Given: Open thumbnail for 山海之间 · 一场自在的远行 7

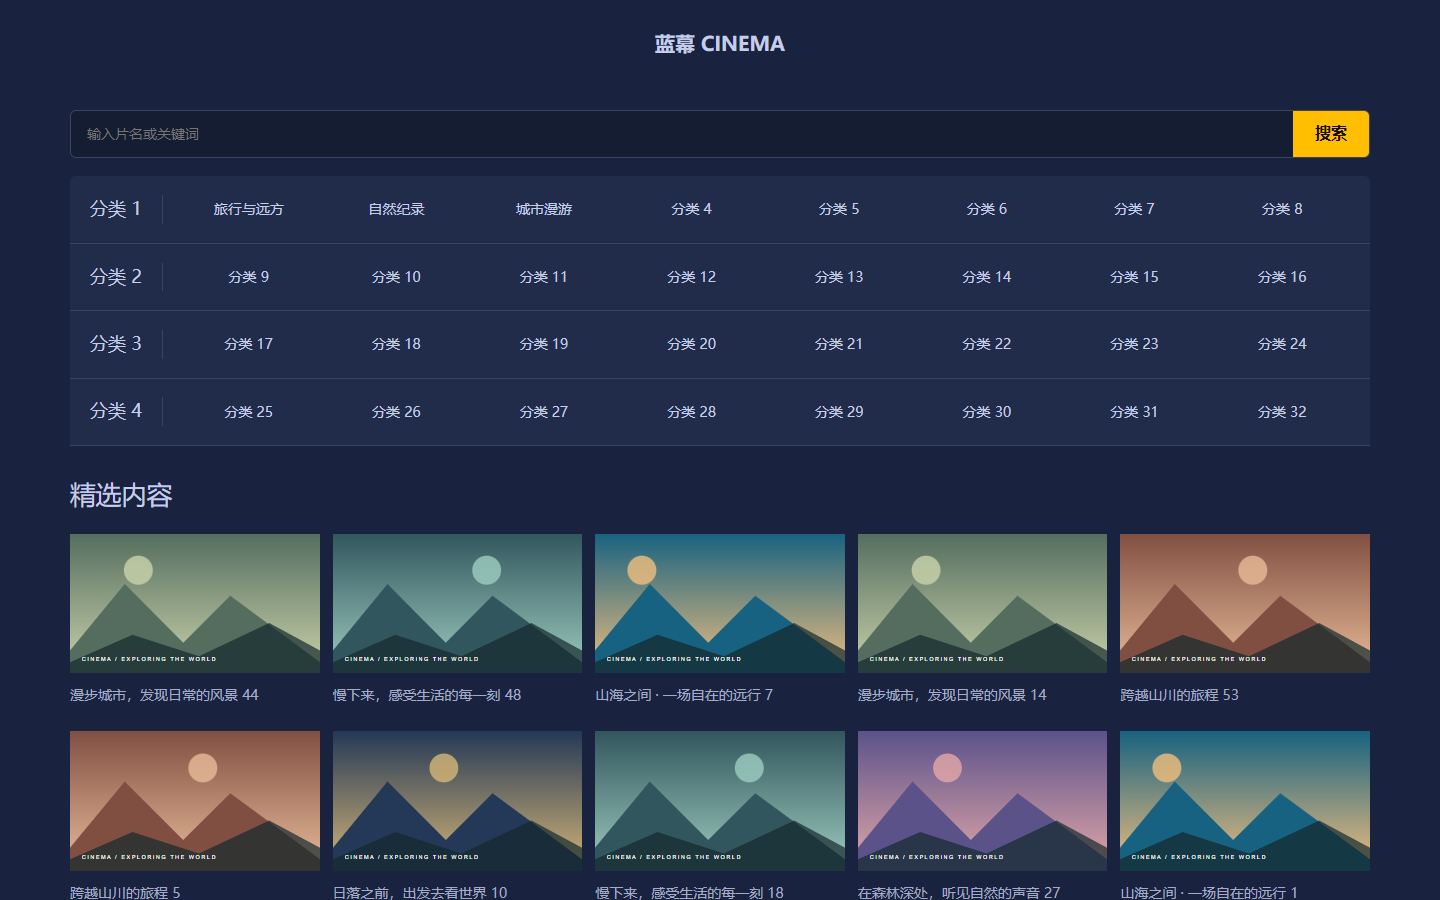Looking at the screenshot, I should 720,603.
